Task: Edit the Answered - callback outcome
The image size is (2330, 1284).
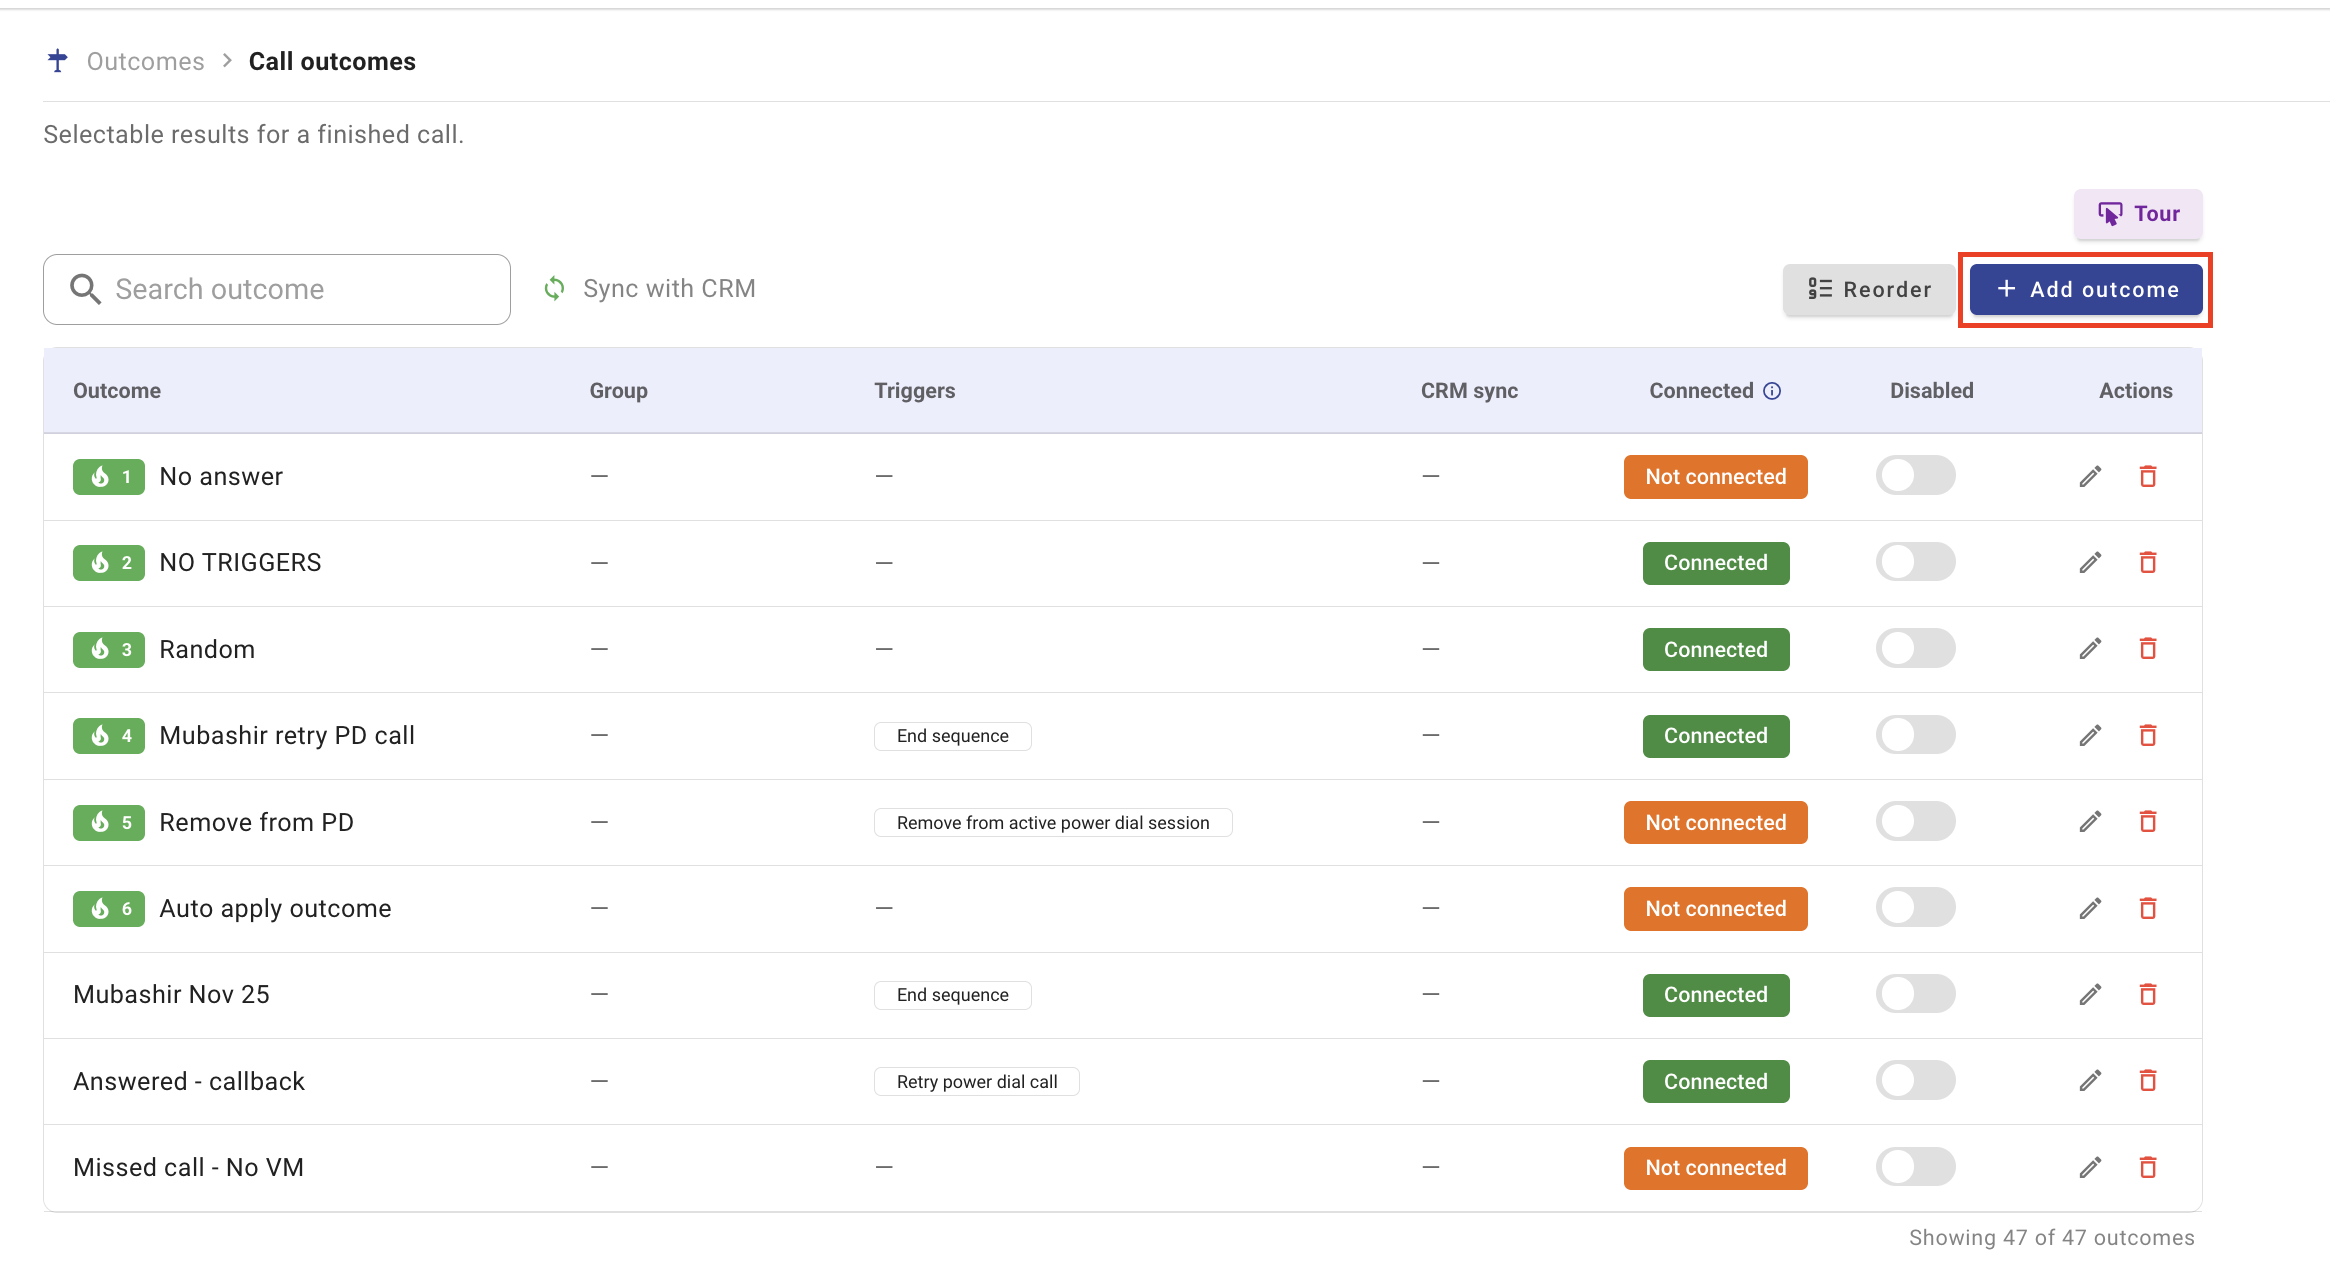Action: pos(2090,1081)
